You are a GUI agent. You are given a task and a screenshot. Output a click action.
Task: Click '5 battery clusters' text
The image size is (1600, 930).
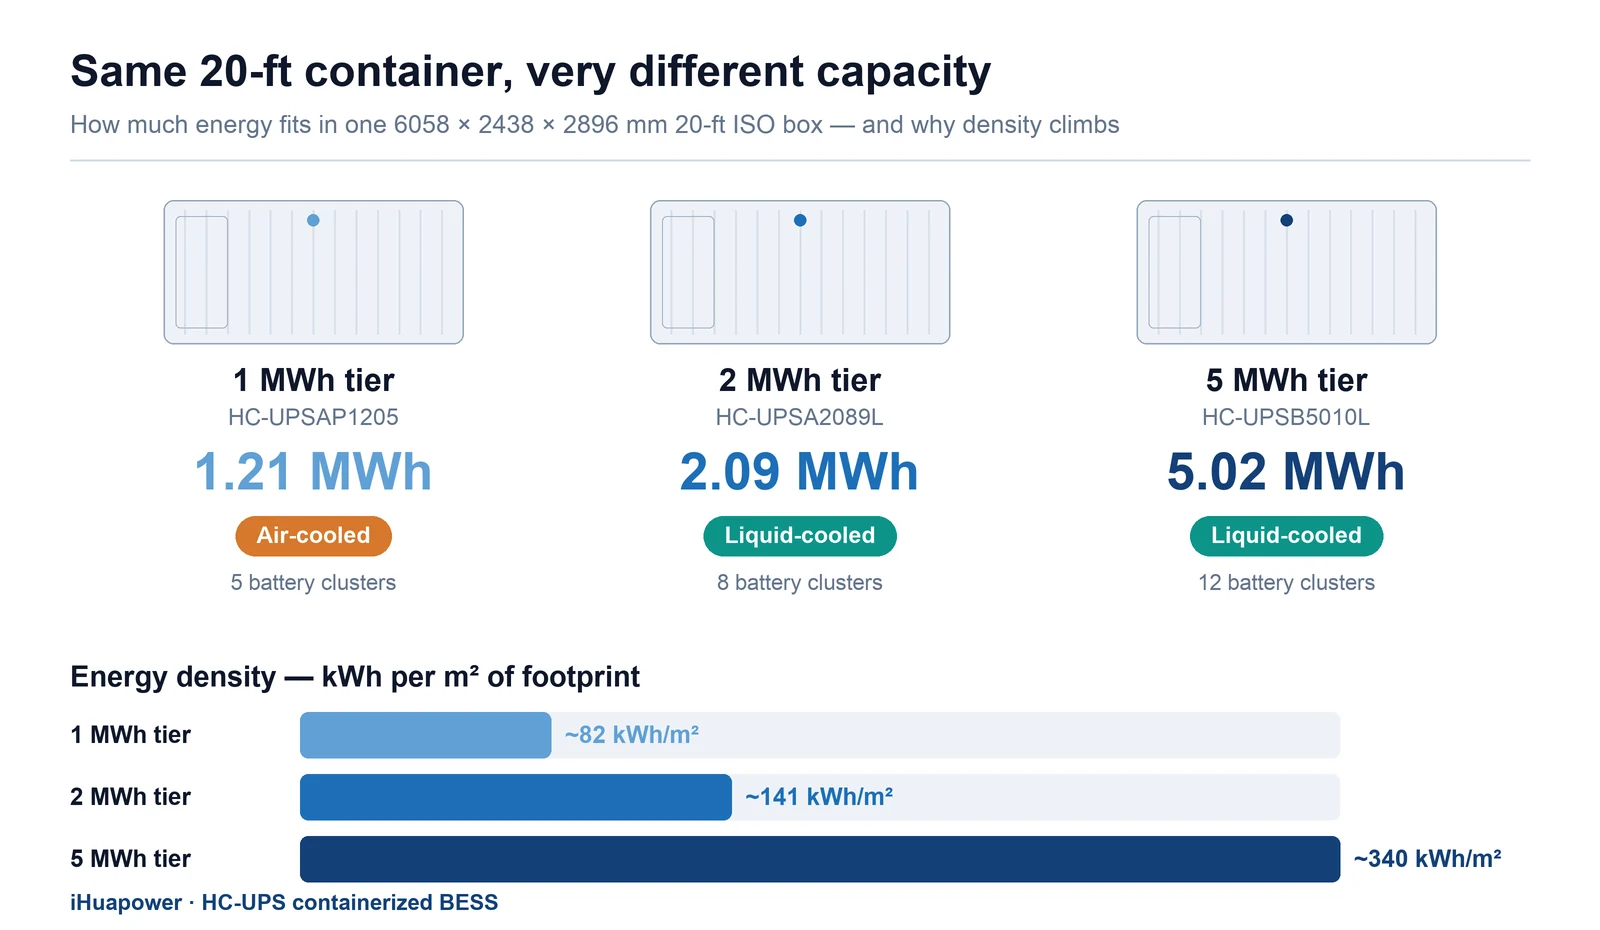313,583
